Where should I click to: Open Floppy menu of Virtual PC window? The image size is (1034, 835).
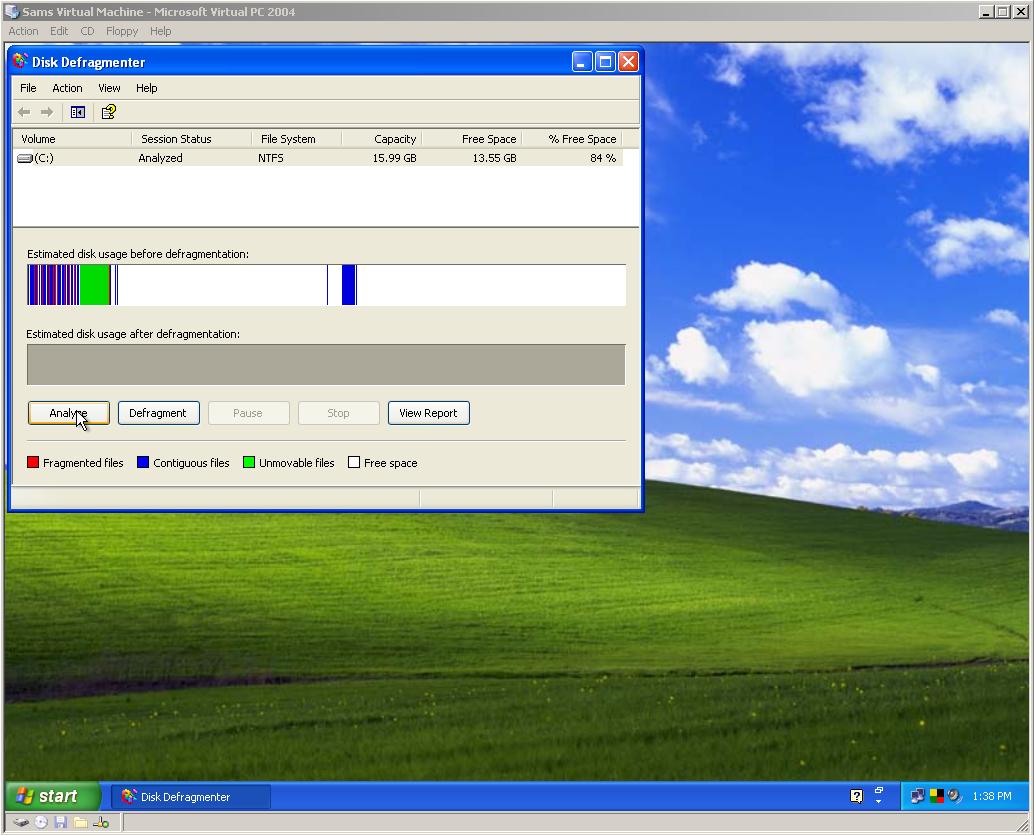[122, 31]
